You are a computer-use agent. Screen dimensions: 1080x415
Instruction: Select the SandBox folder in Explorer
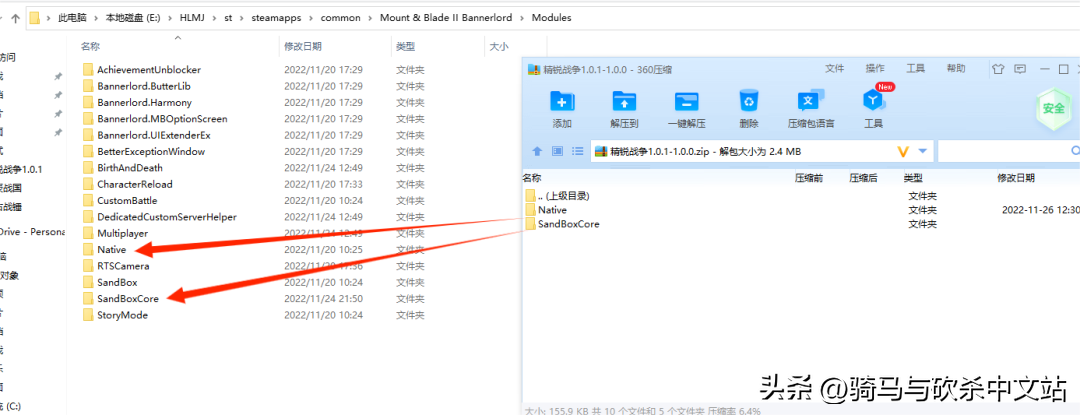(x=117, y=282)
